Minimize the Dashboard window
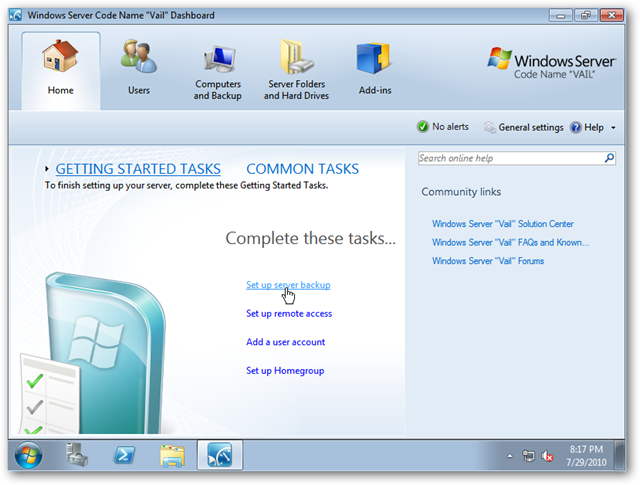The width and height of the screenshot is (640, 485). click(561, 16)
